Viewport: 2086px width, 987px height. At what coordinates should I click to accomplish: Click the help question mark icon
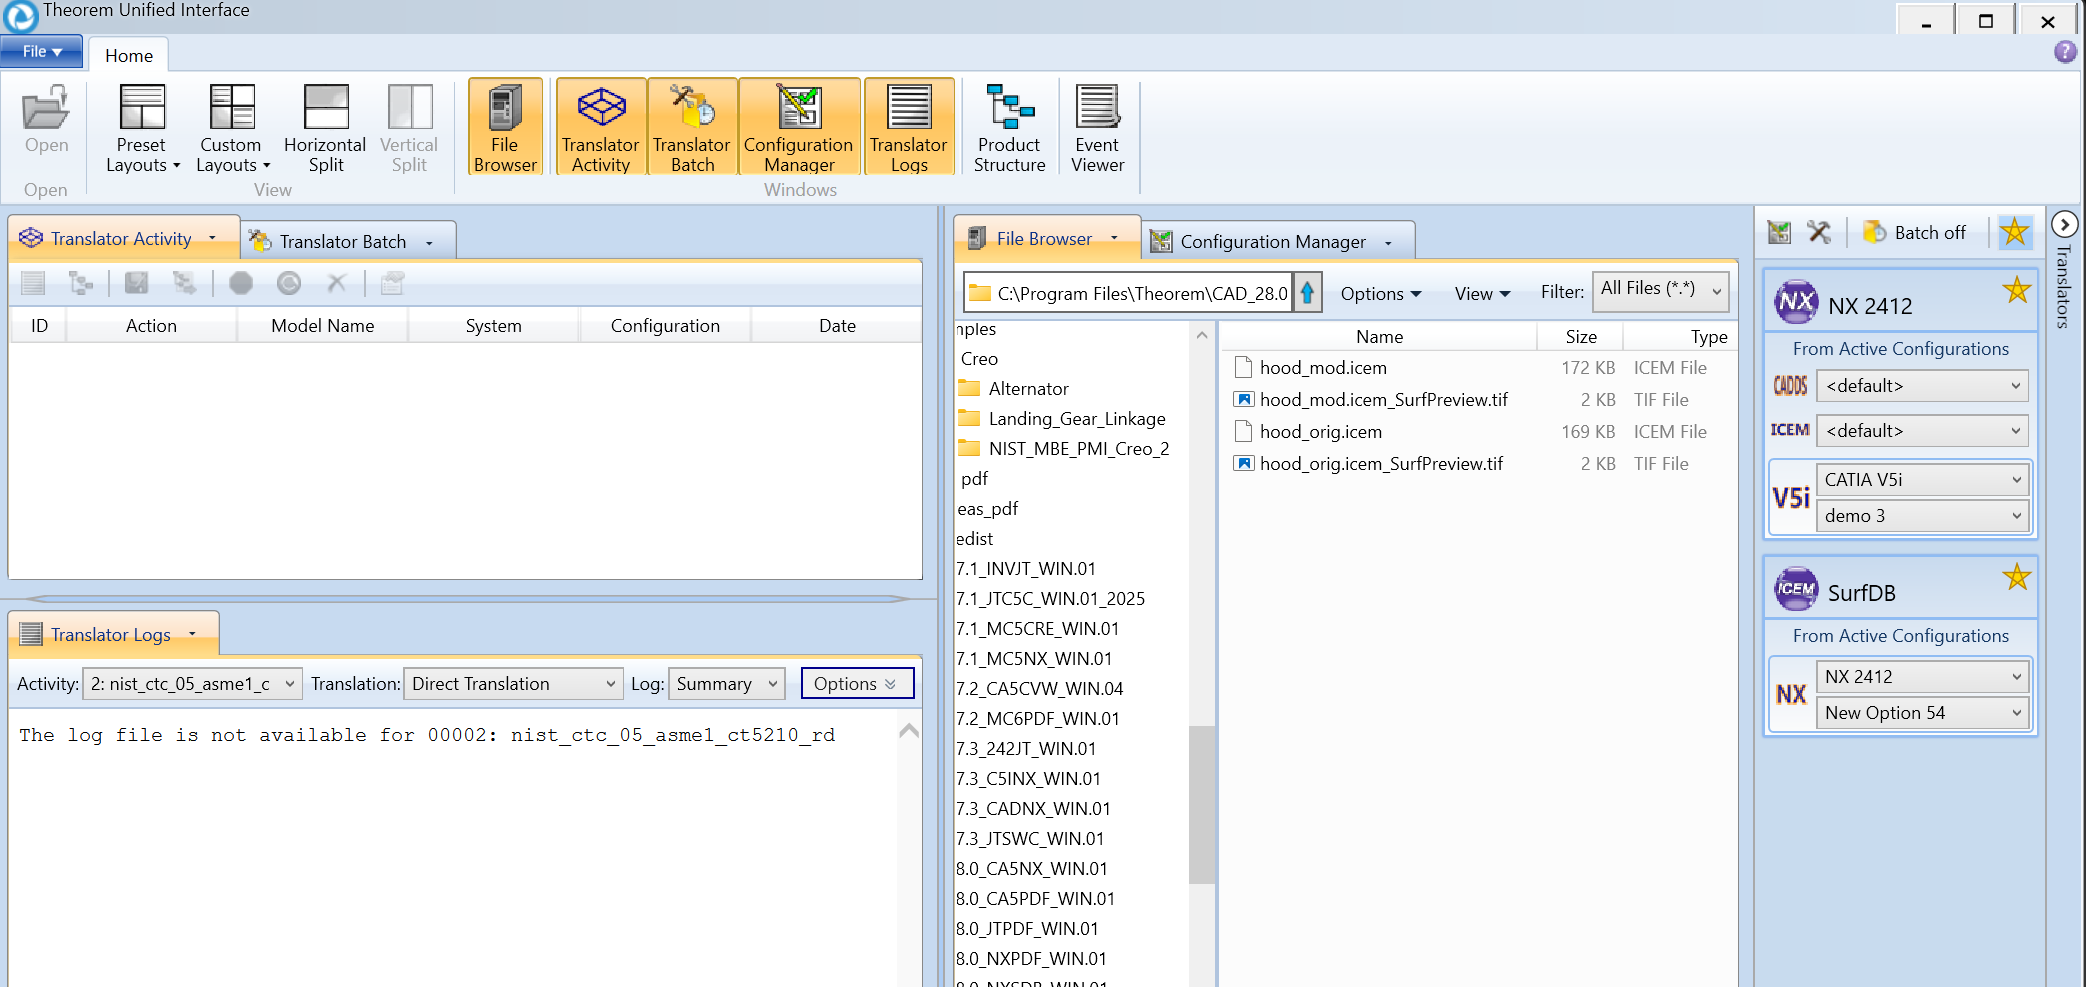(2065, 52)
